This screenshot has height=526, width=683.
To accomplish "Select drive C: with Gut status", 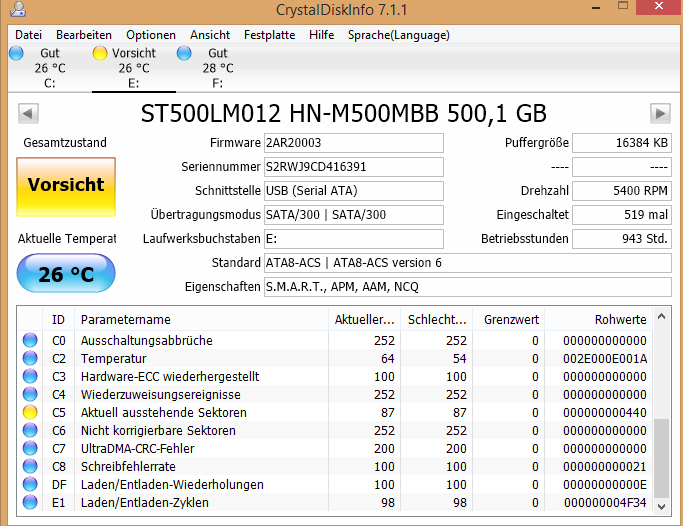I will pos(49,68).
